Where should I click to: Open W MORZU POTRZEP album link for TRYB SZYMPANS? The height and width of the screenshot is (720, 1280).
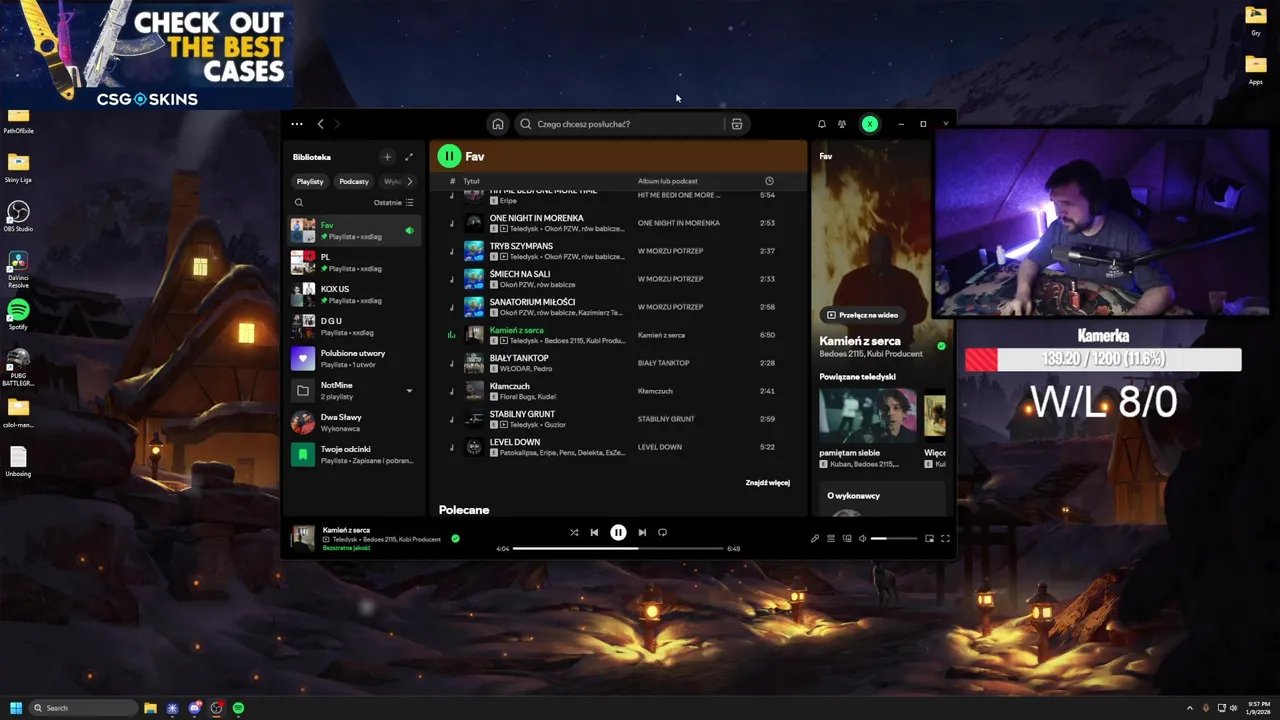(x=670, y=251)
